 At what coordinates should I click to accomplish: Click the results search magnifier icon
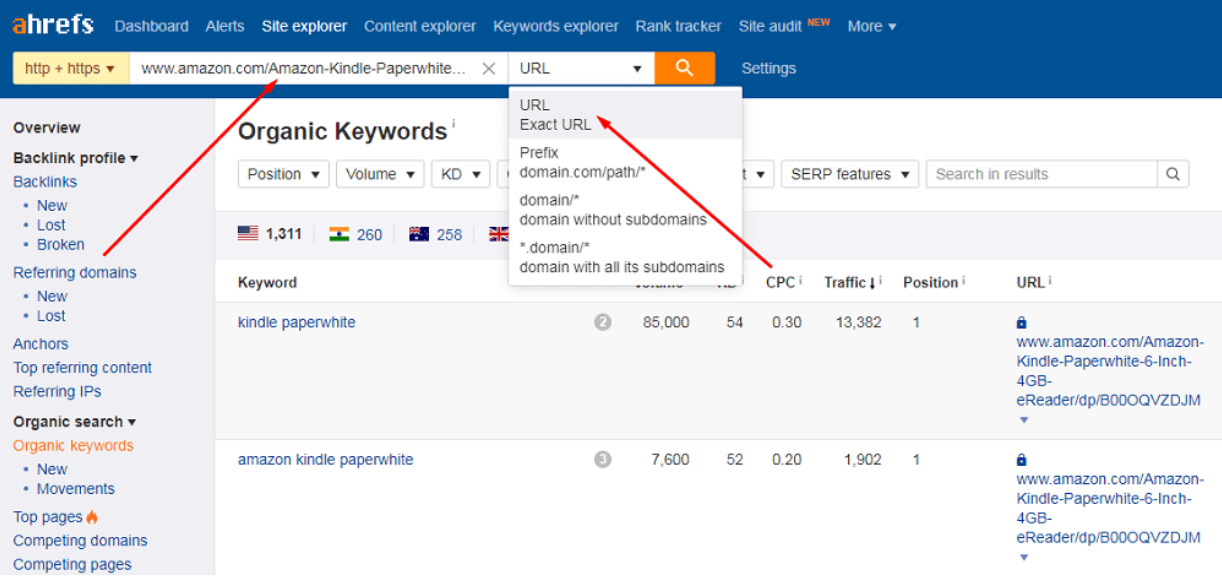pyautogui.click(x=1173, y=174)
